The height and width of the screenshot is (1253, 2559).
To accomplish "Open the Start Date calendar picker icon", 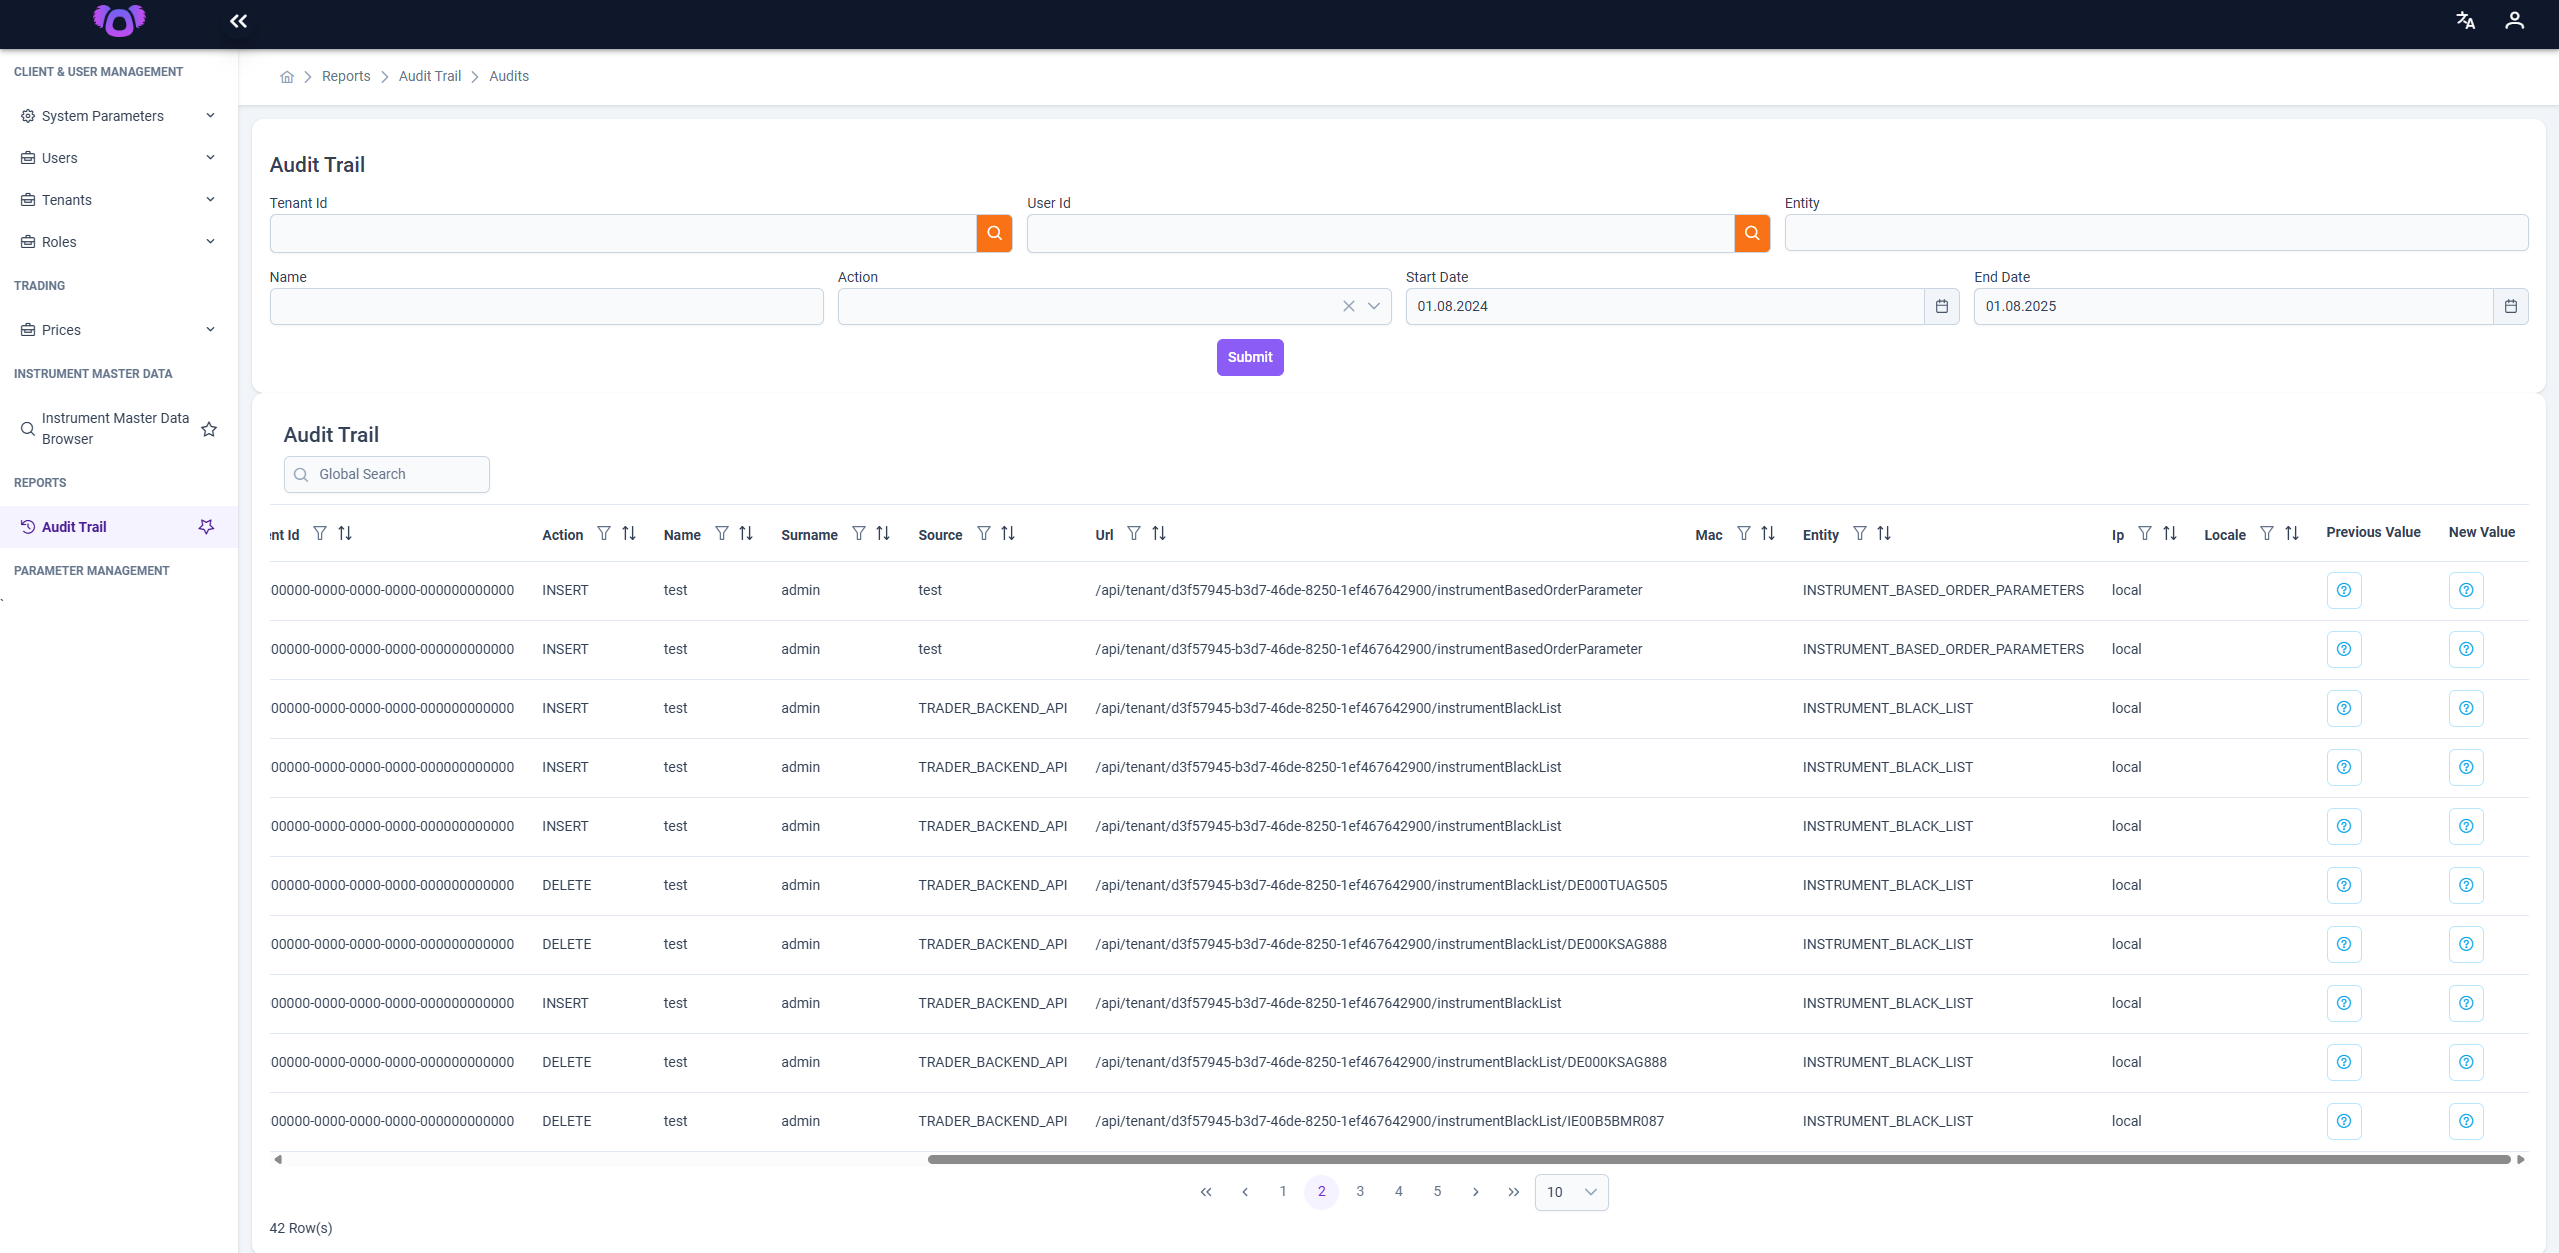I will (1941, 307).
